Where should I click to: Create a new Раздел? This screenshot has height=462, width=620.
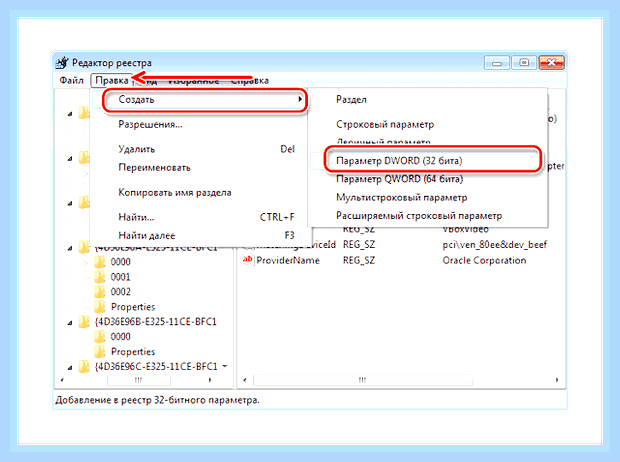(351, 100)
